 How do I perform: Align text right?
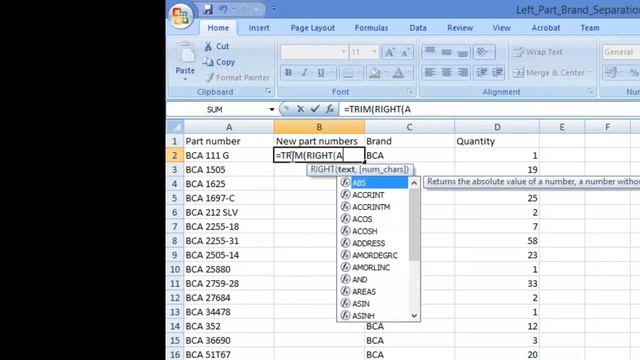[x=463, y=73]
